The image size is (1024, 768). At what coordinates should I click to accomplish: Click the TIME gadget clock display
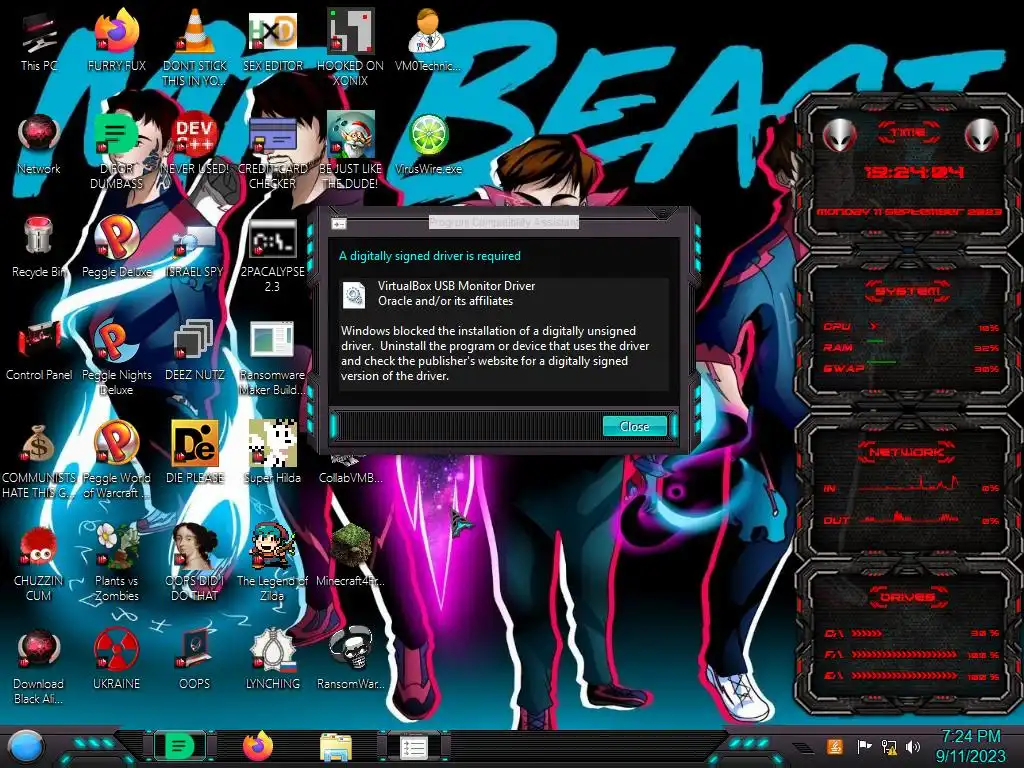tap(914, 172)
